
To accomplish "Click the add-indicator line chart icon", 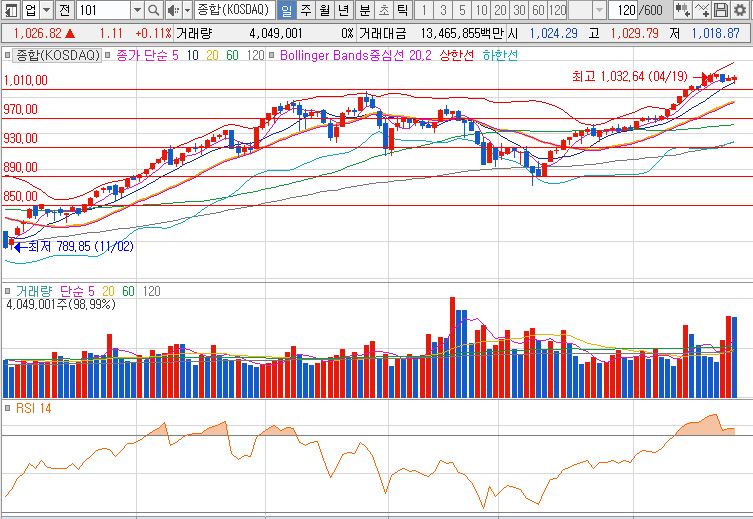I will (702, 10).
